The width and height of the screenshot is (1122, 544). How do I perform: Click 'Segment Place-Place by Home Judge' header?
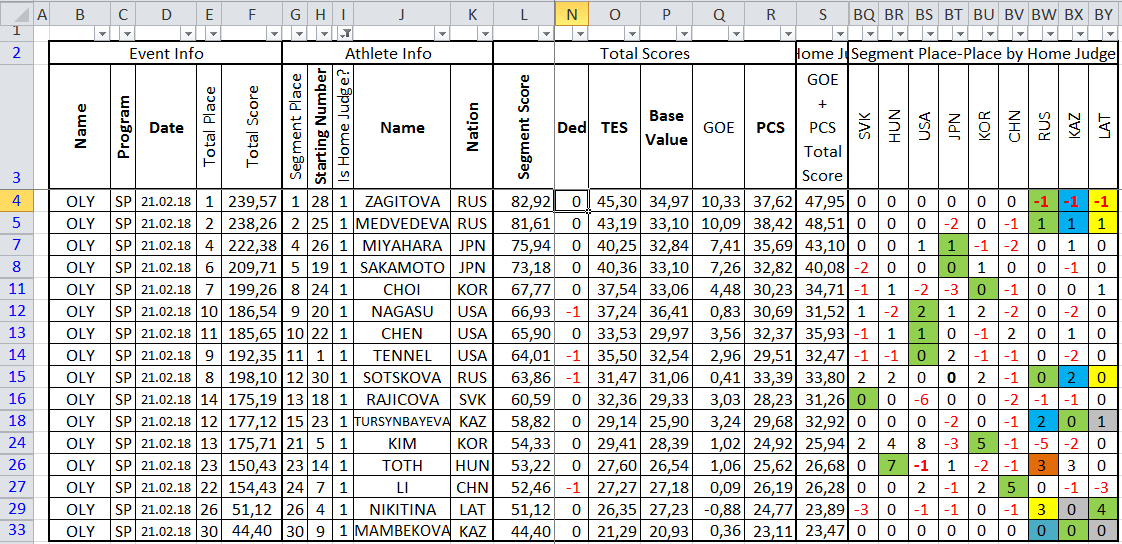click(x=984, y=53)
